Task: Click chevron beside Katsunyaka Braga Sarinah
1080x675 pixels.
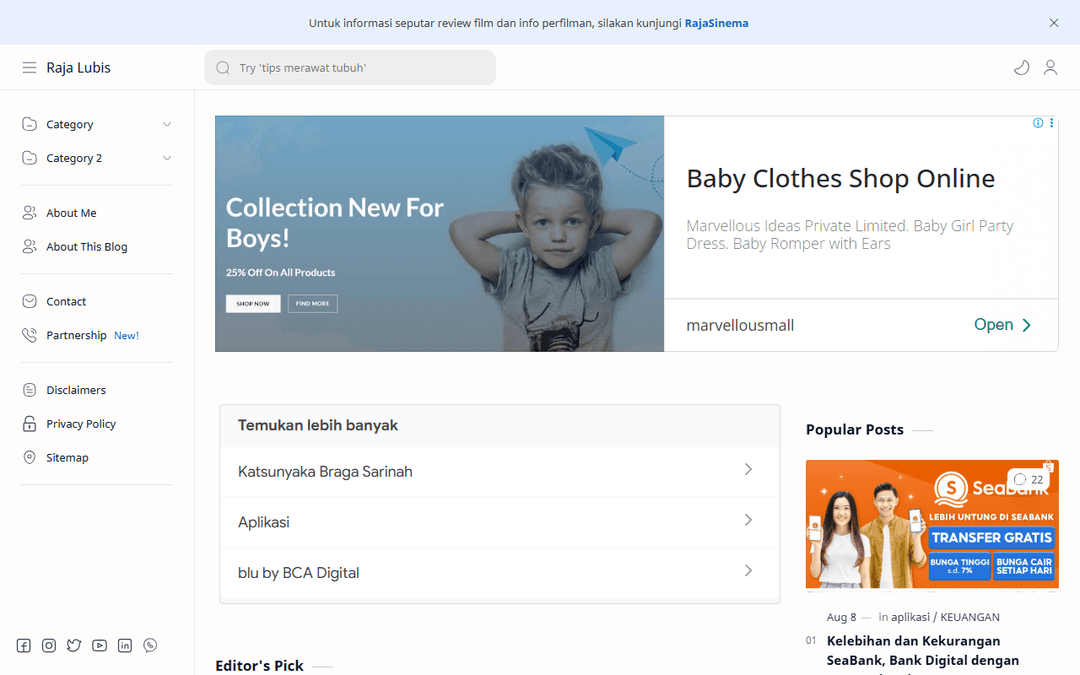Action: tap(748, 470)
